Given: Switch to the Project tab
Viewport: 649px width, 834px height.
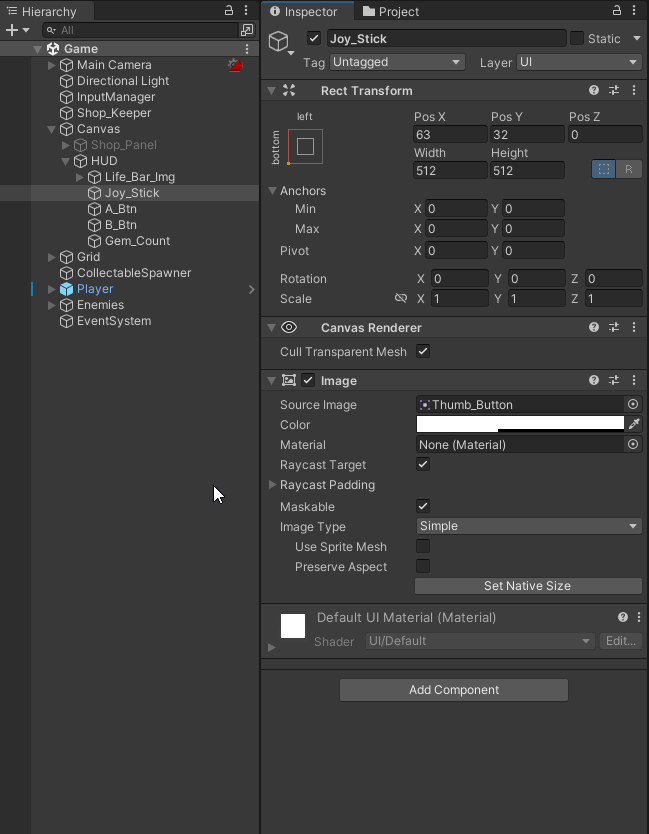Looking at the screenshot, I should pyautogui.click(x=391, y=11).
